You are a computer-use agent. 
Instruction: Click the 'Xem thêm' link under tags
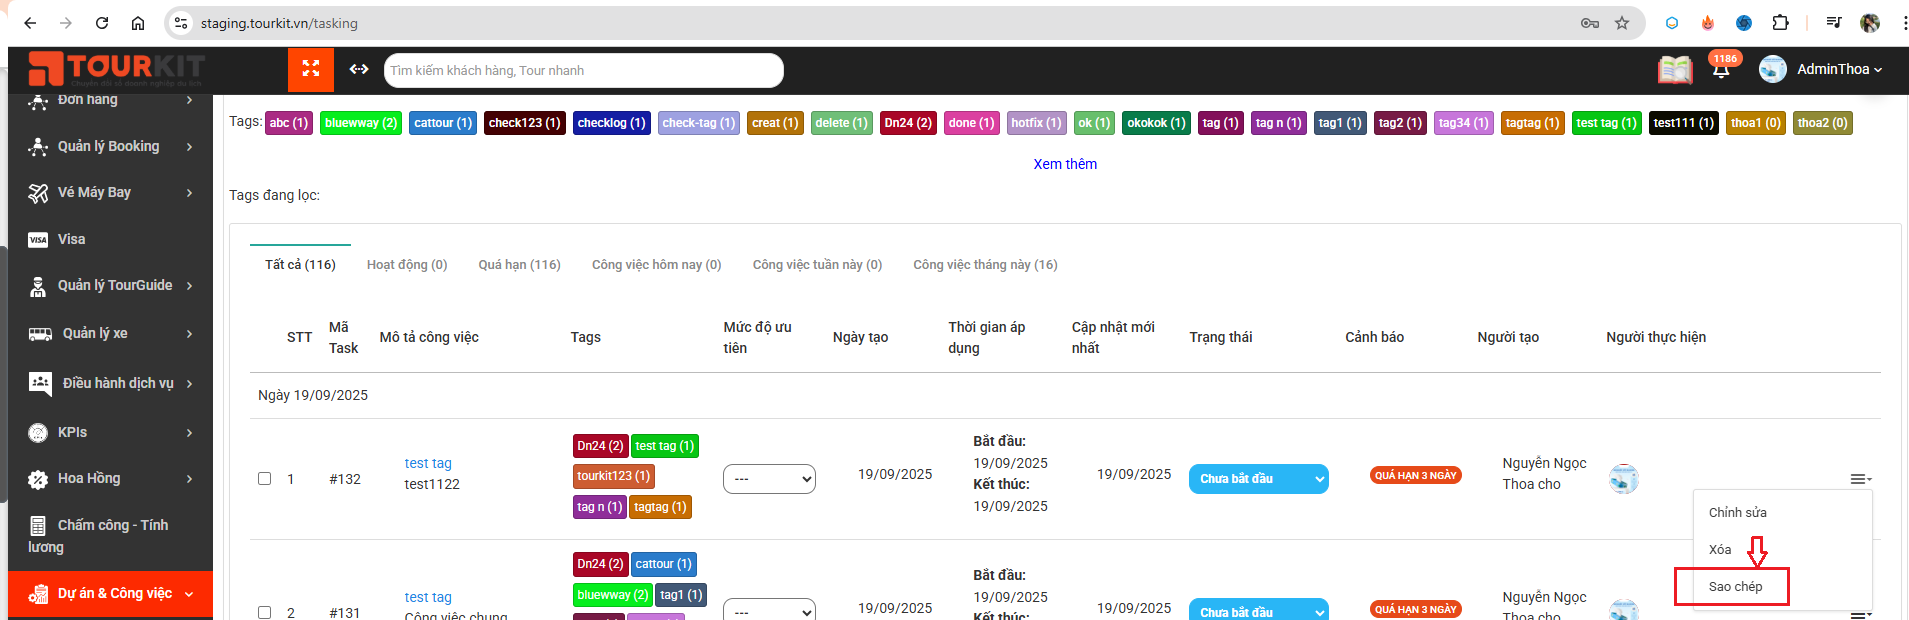pyautogui.click(x=1065, y=164)
